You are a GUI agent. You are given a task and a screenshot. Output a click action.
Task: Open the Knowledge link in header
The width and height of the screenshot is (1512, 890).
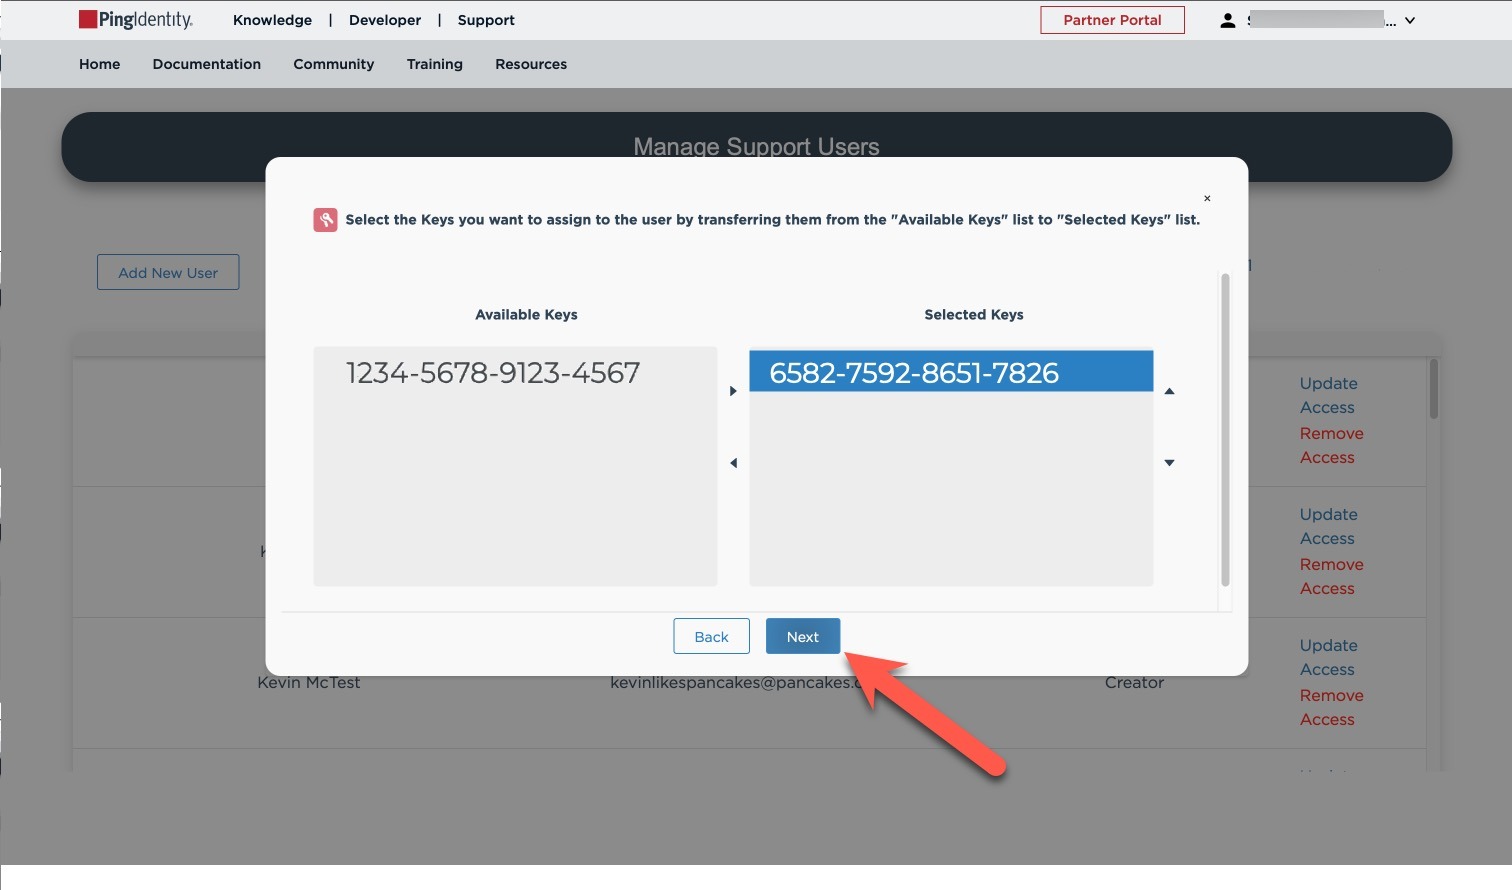click(x=272, y=20)
